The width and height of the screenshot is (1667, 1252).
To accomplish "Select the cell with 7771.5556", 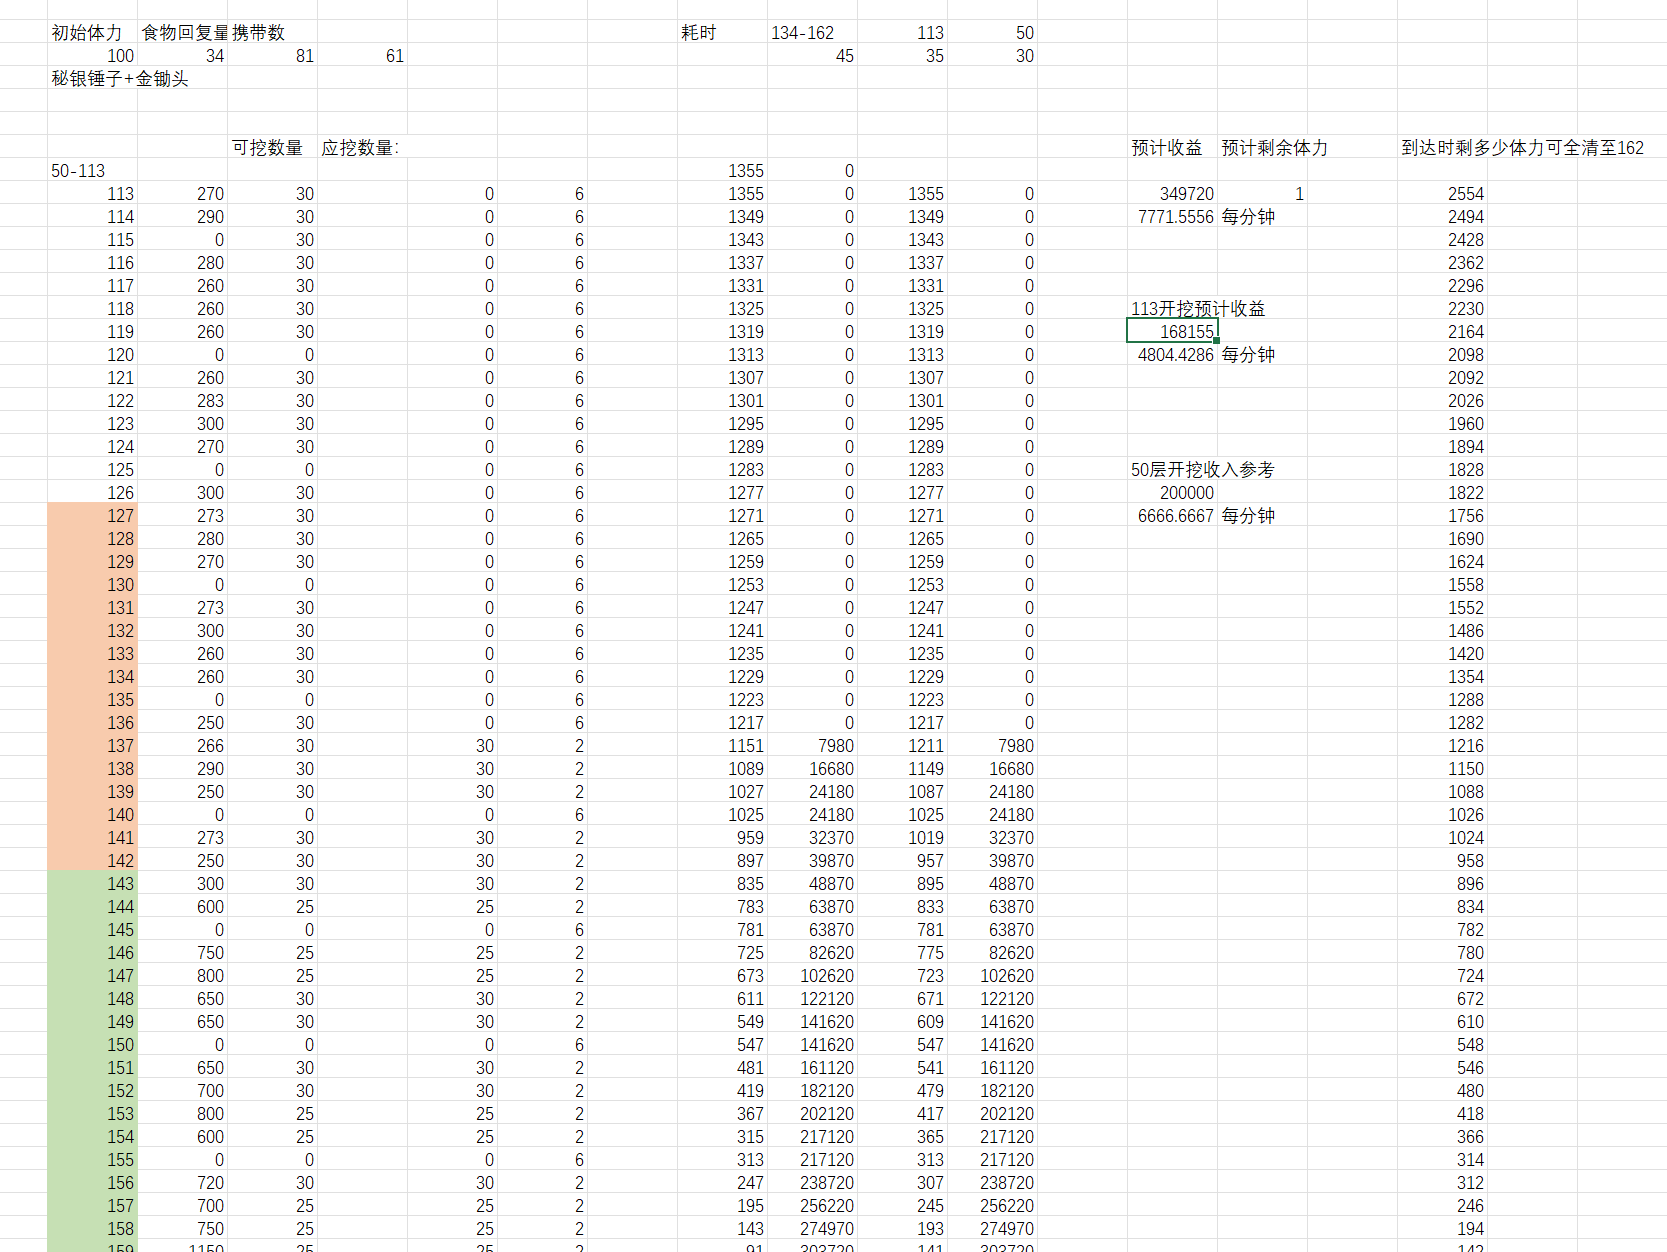I will click(1172, 216).
